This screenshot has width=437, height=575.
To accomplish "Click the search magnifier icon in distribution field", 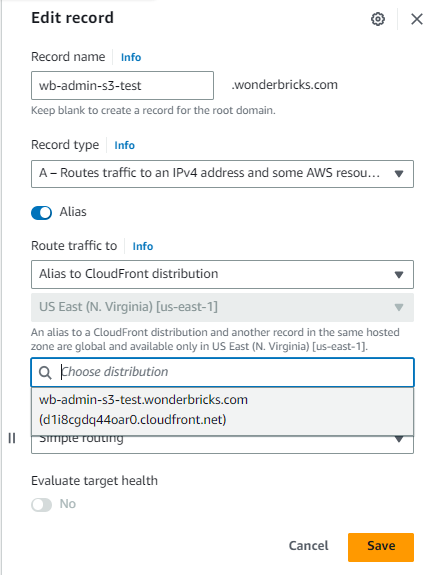I will click(45, 373).
